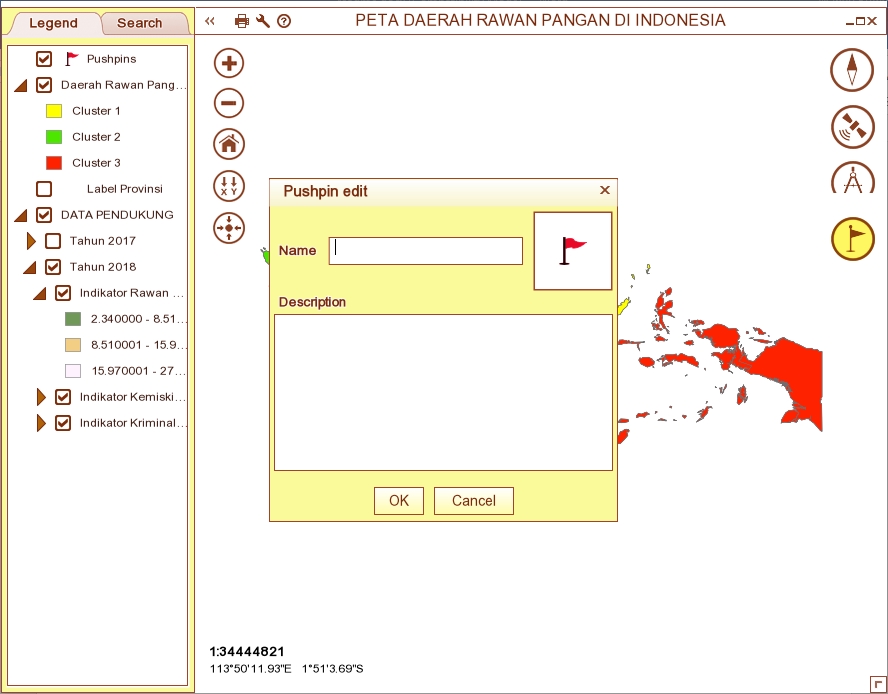This screenshot has width=888, height=694.
Task: Click the Cluster 3 red color swatch
Action: (x=54, y=163)
